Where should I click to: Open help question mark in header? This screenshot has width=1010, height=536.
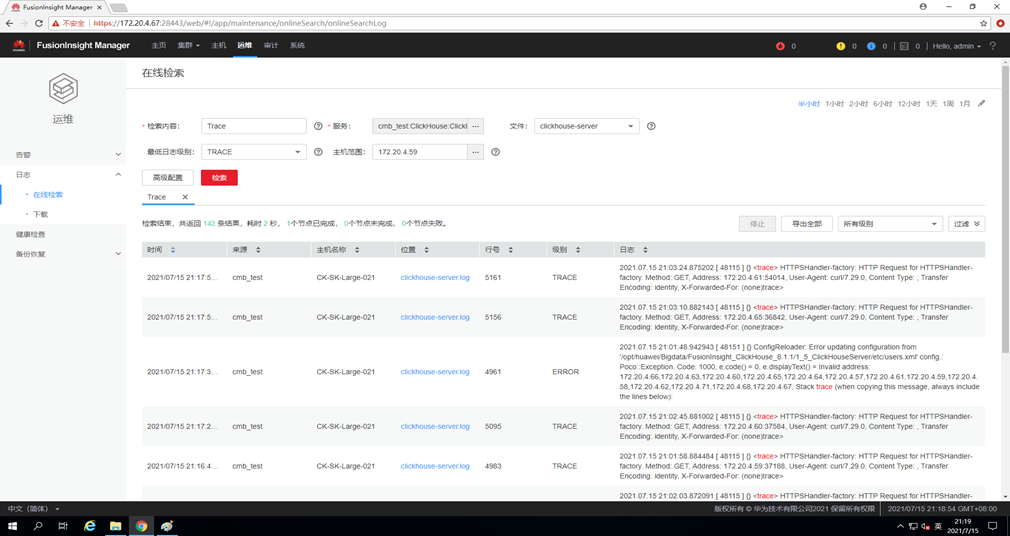tap(993, 46)
